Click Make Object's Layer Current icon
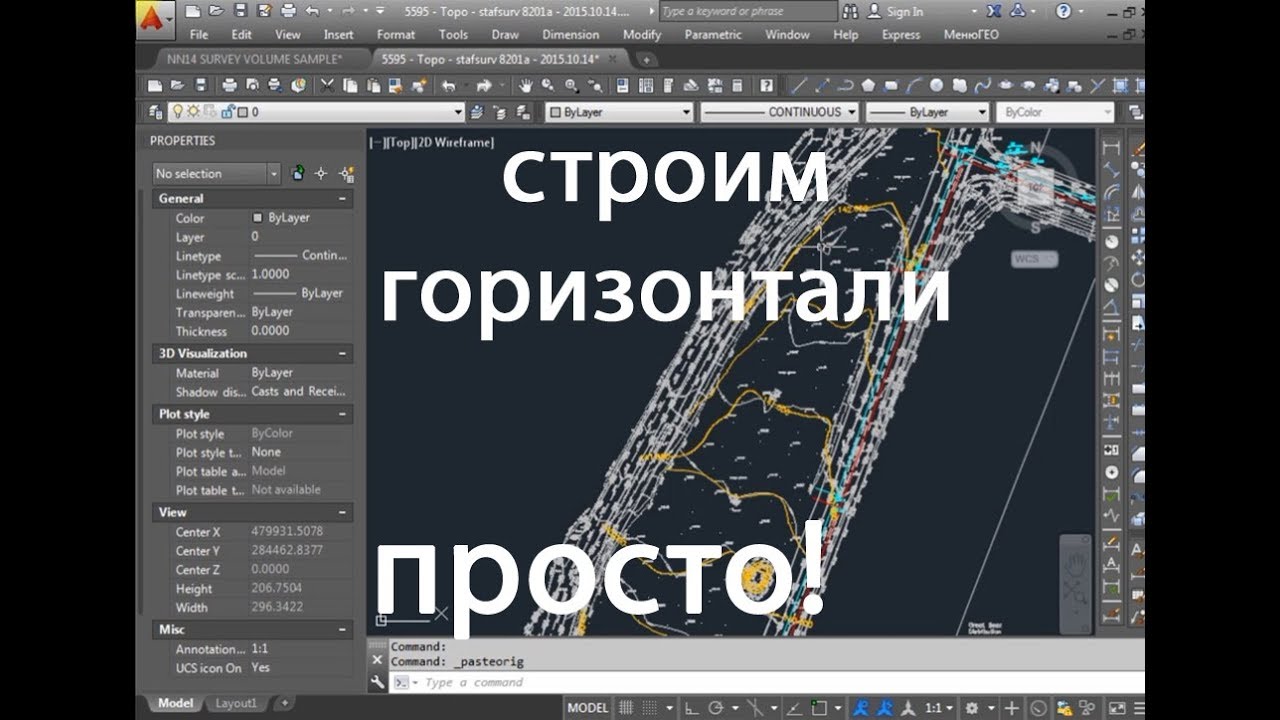The image size is (1280, 720). click(476, 112)
